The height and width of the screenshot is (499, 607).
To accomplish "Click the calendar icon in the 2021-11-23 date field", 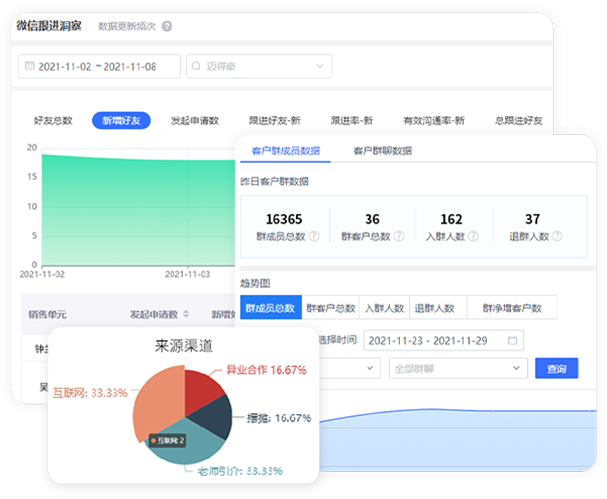I will pos(513,341).
